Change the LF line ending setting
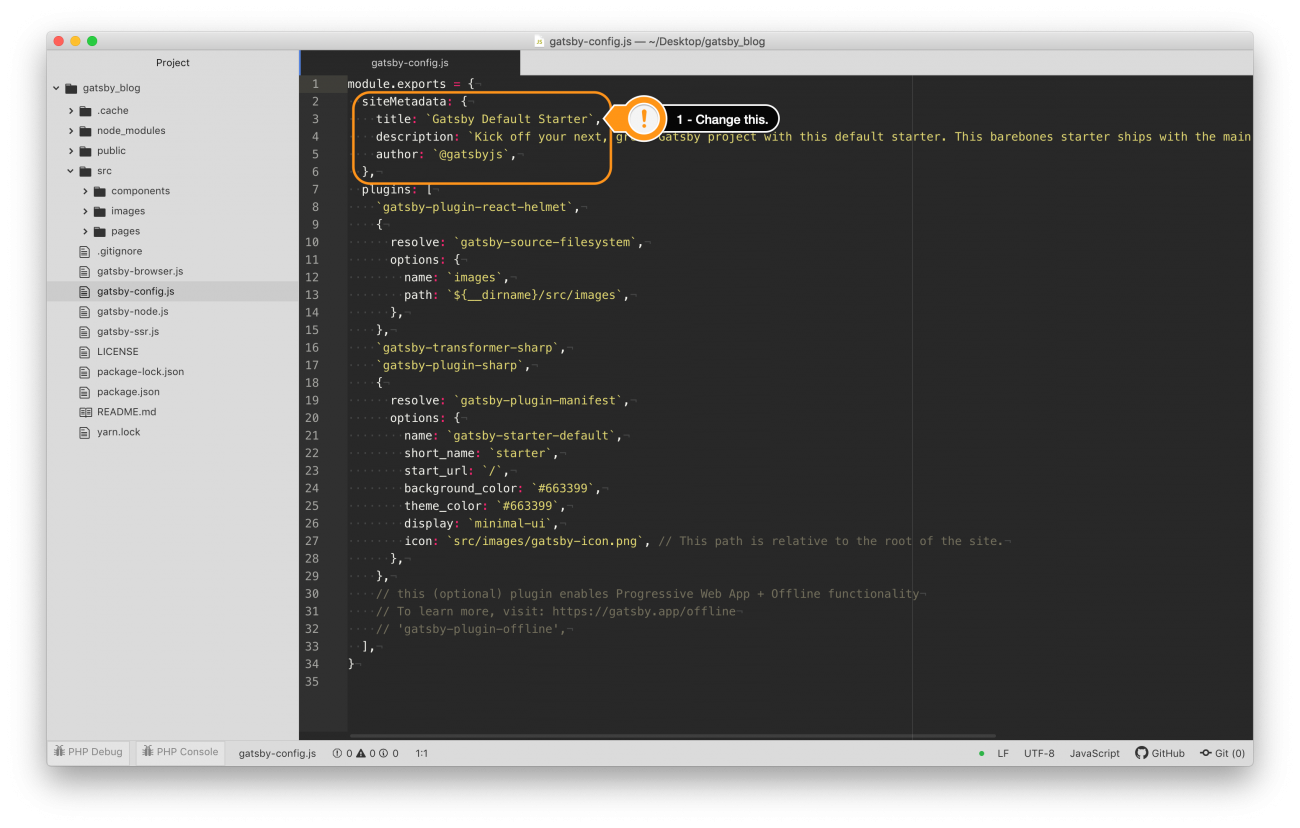The width and height of the screenshot is (1300, 828). pyautogui.click(x=1003, y=753)
